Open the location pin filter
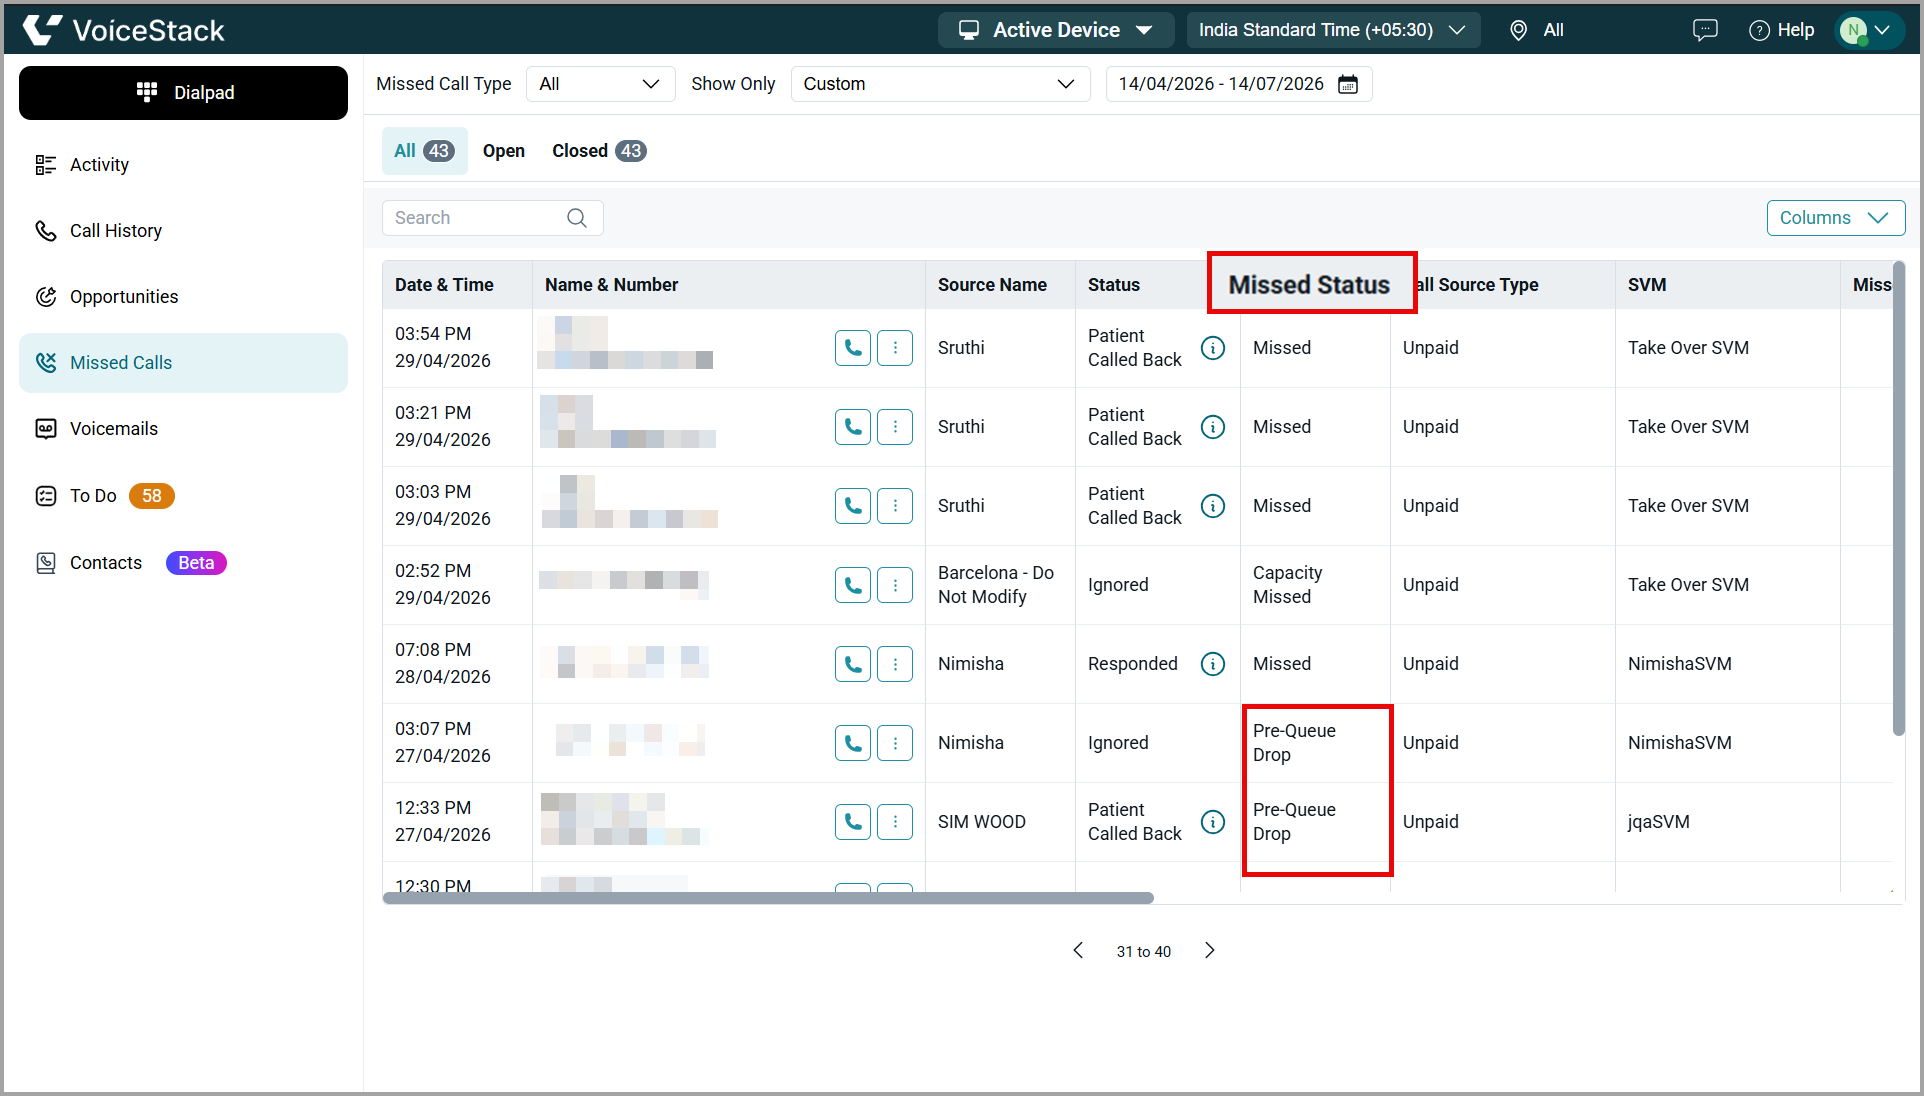1924x1096 pixels. [1518, 30]
